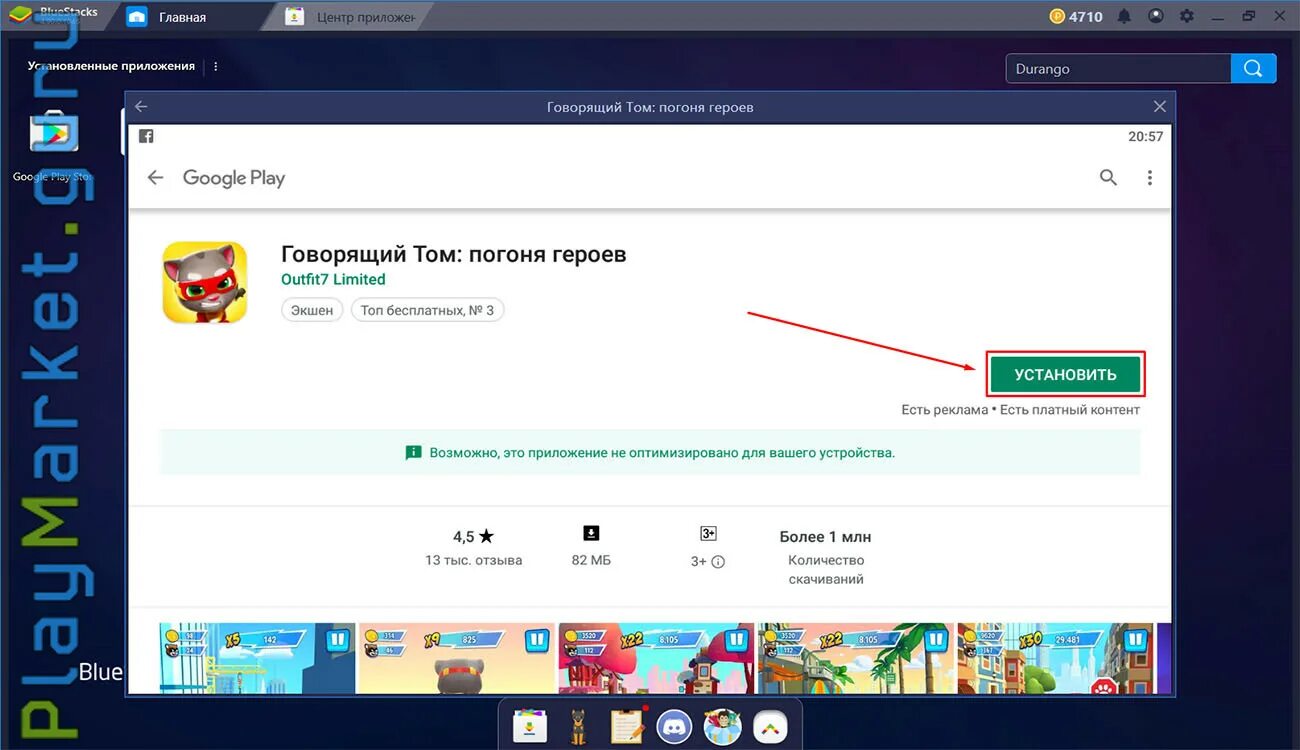Open the third gameplay screenshot with x22
The image size is (1300, 750).
tap(656, 658)
